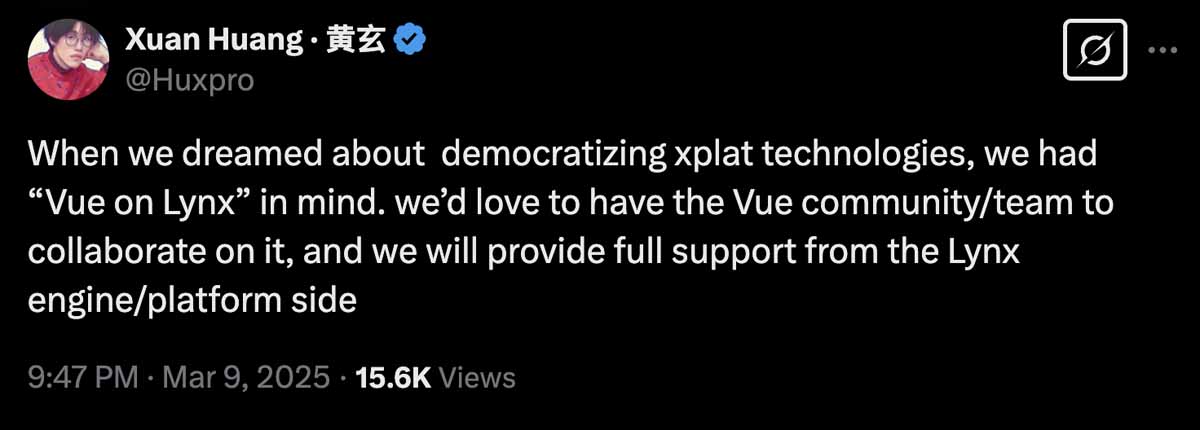Click the blue verified checkmark badge
Screen dimensions: 1200x430
click(411, 42)
